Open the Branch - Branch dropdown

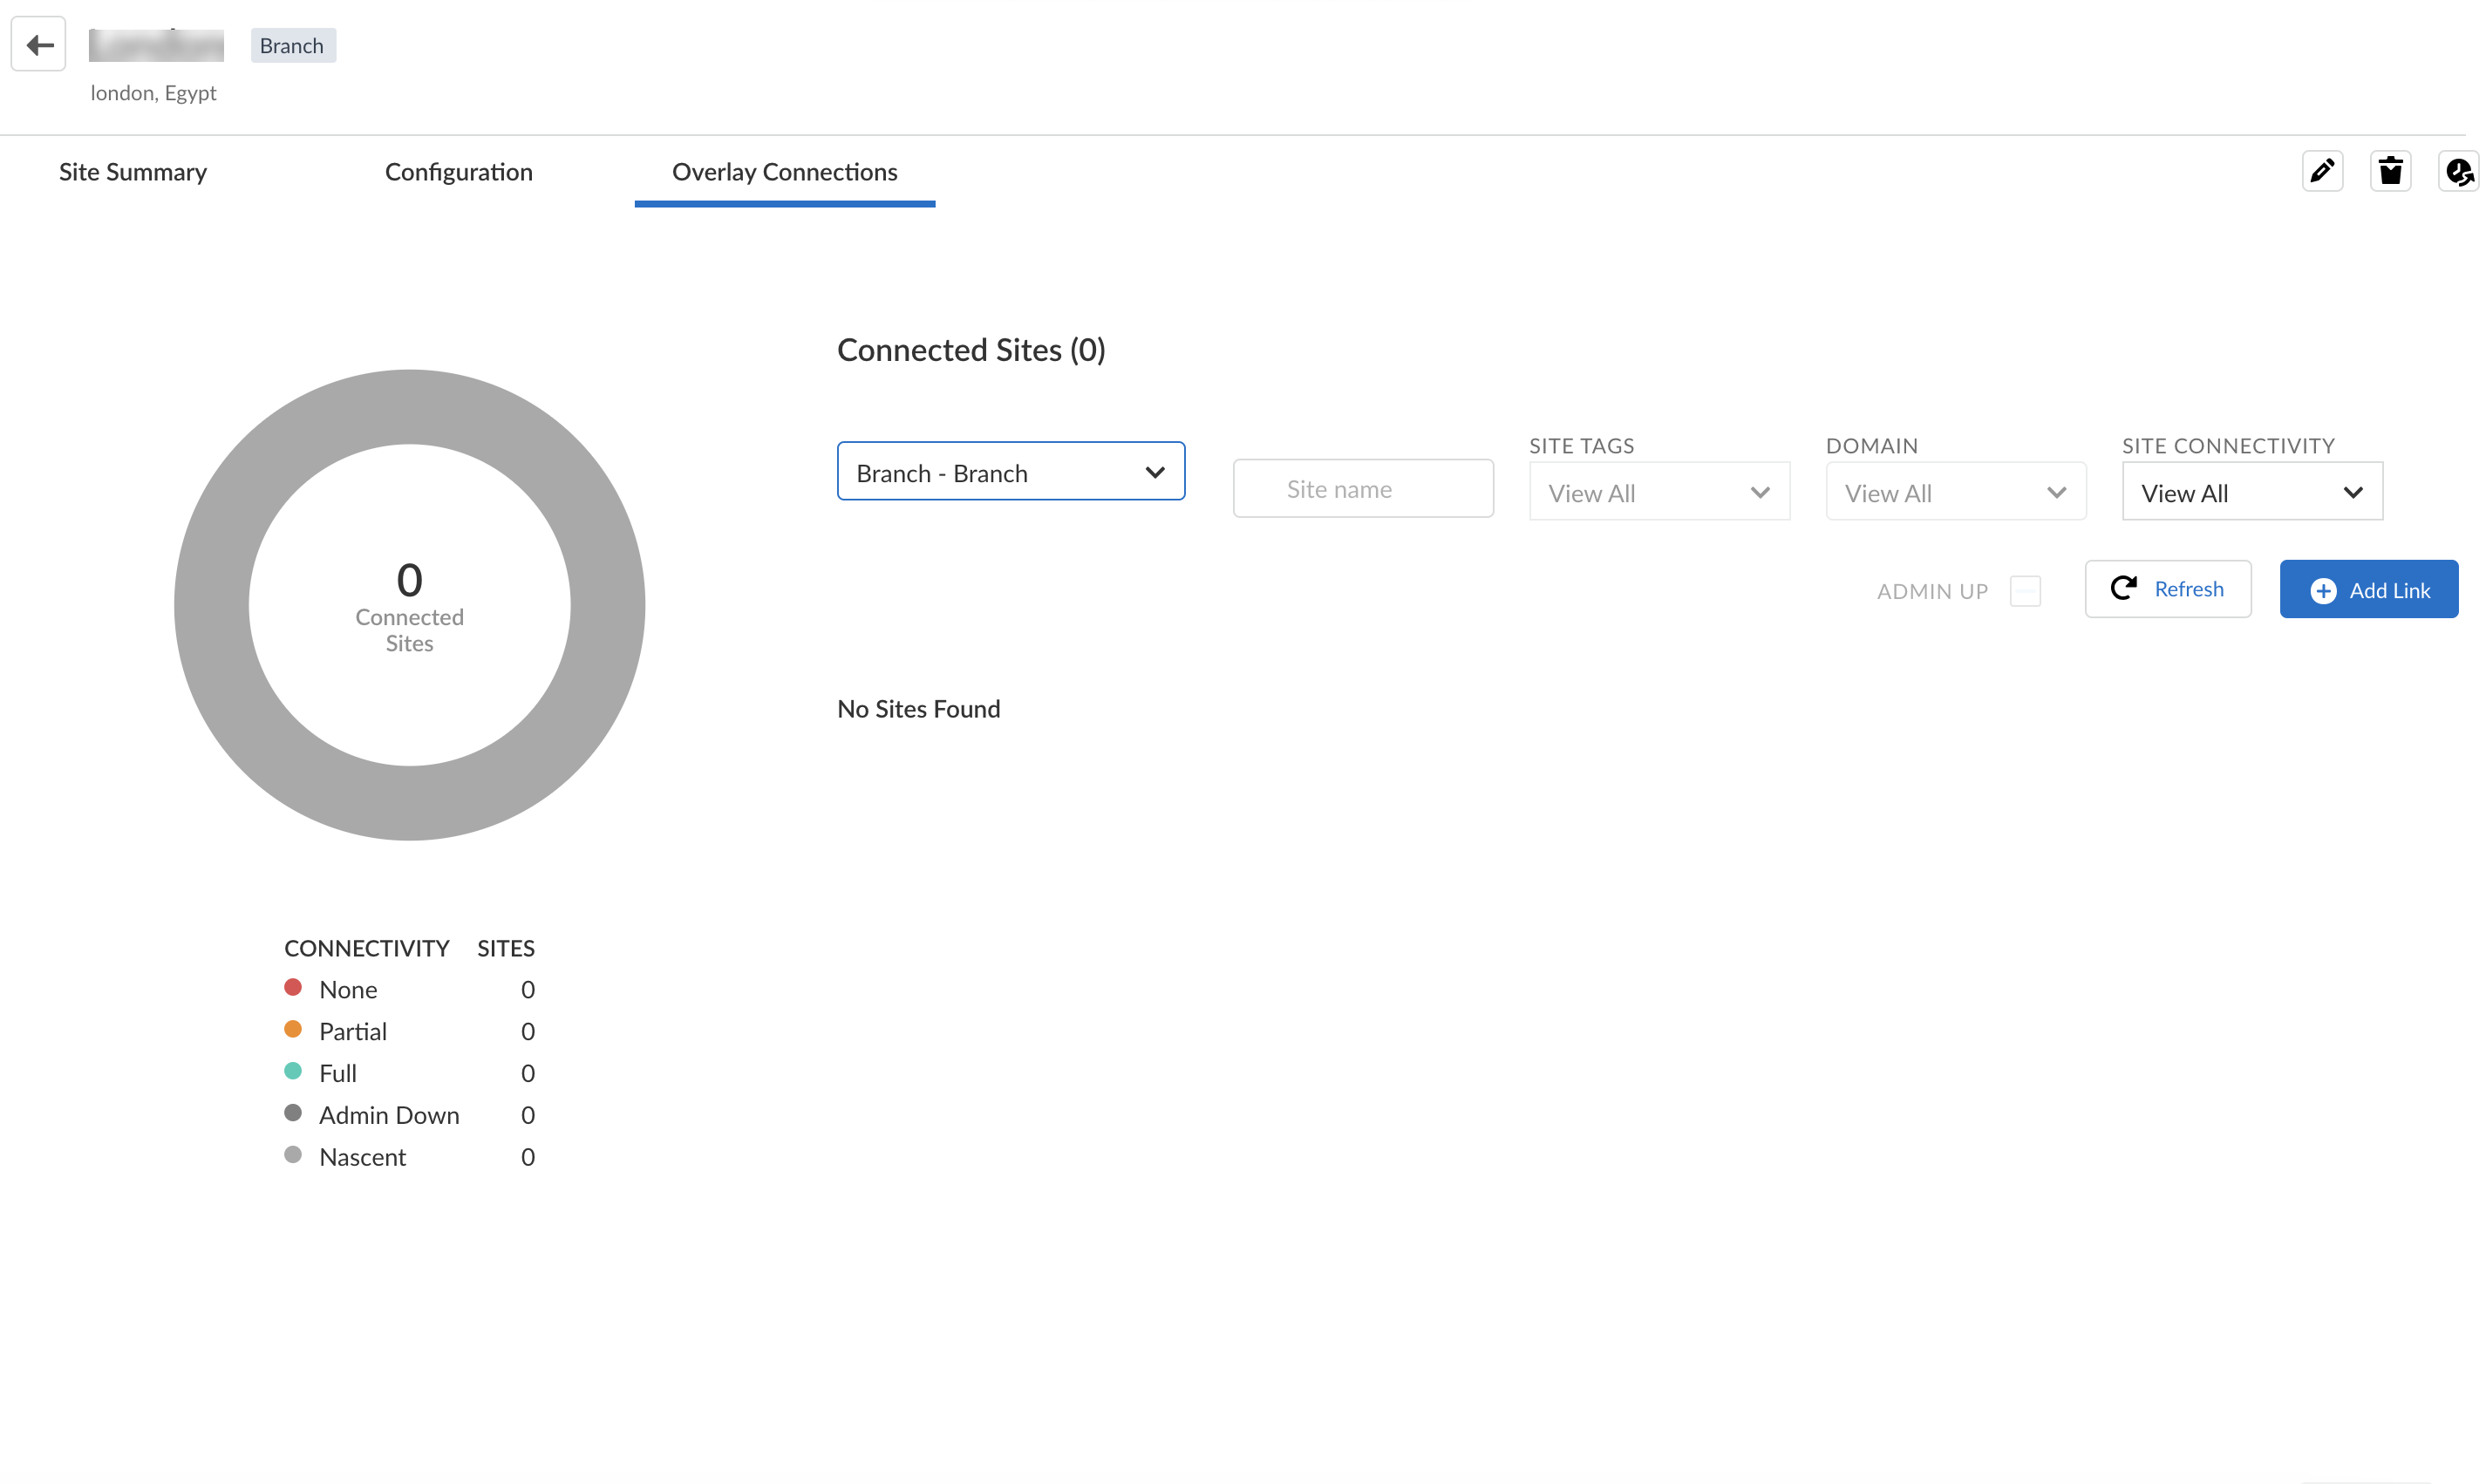1009,472
